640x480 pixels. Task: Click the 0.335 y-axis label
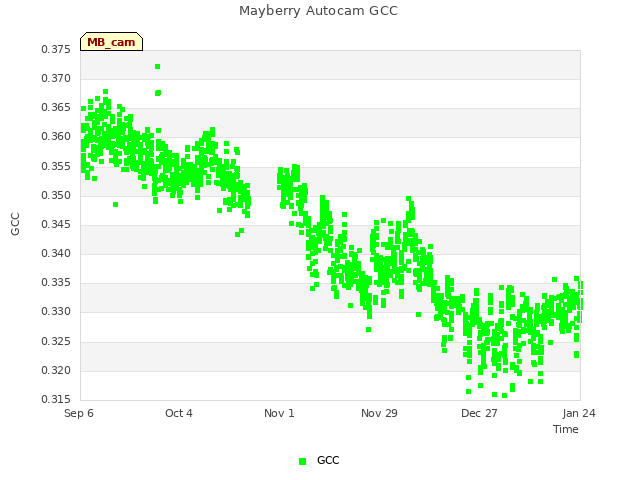(x=56, y=282)
